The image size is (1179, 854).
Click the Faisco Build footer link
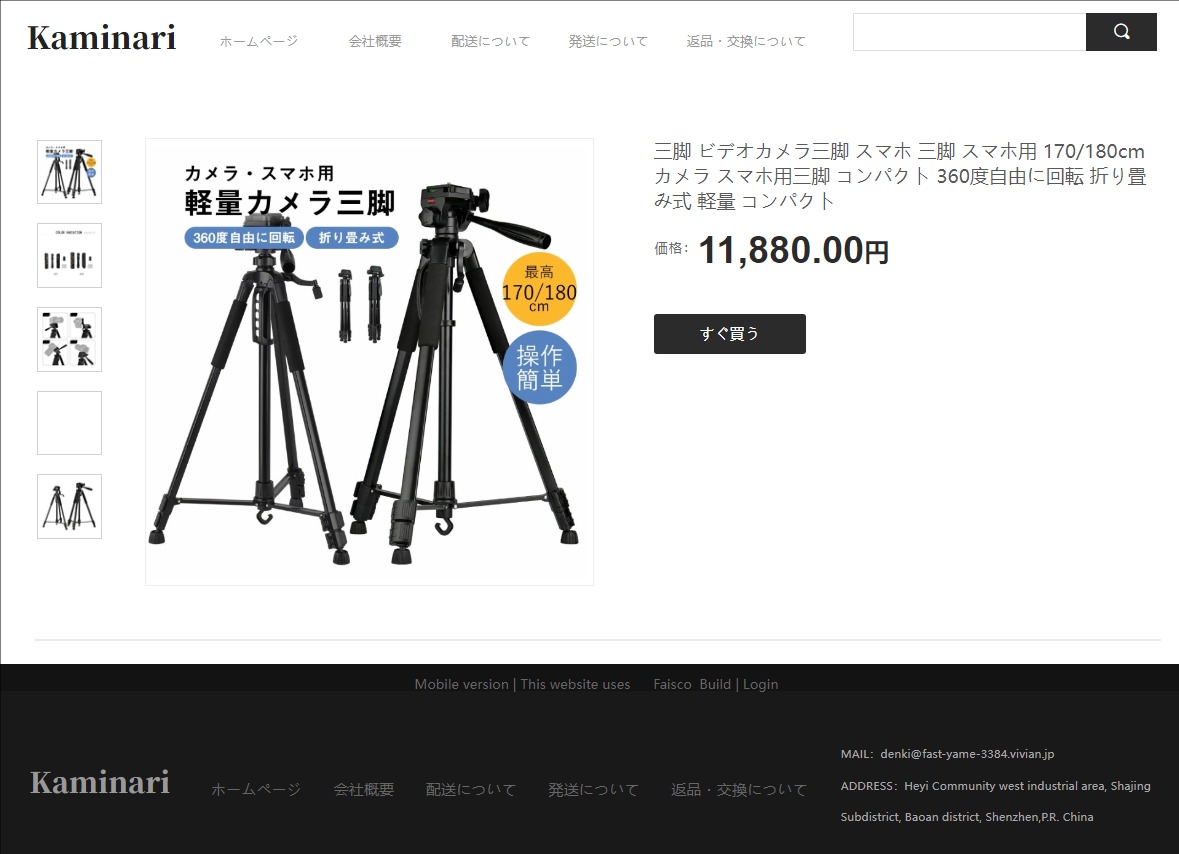coord(692,685)
